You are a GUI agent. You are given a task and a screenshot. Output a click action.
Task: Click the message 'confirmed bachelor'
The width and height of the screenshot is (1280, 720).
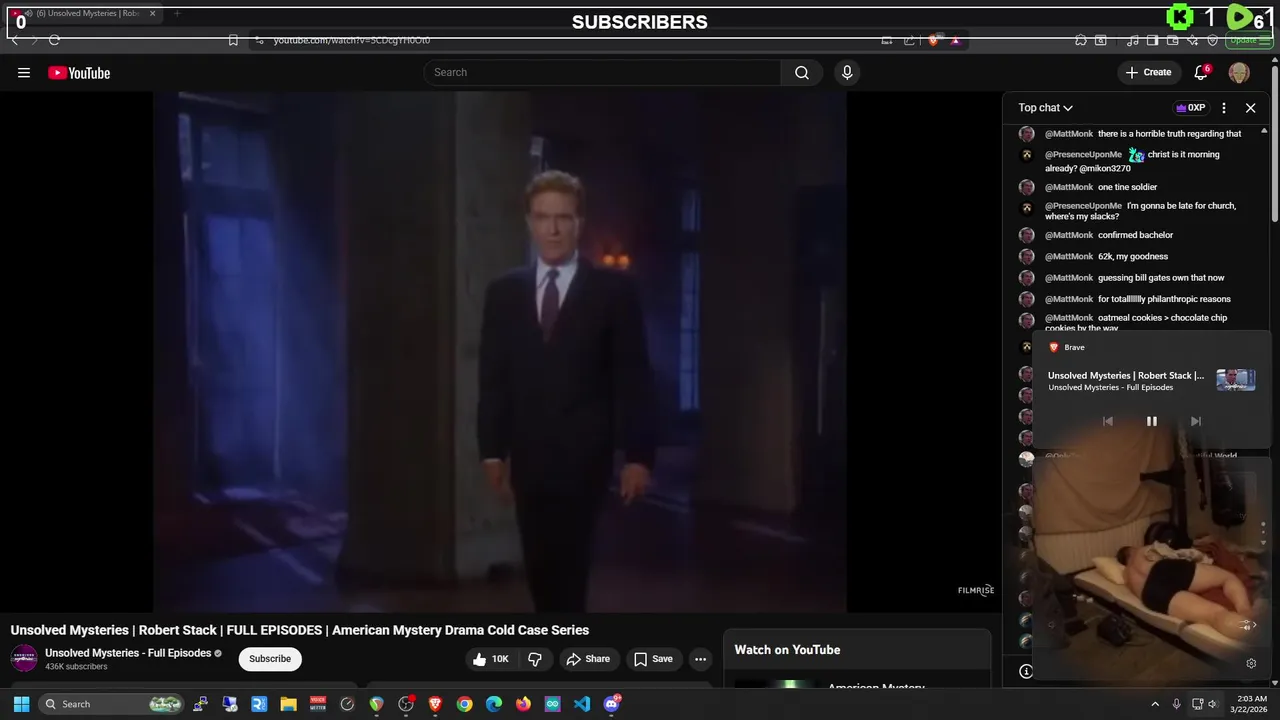point(1135,235)
